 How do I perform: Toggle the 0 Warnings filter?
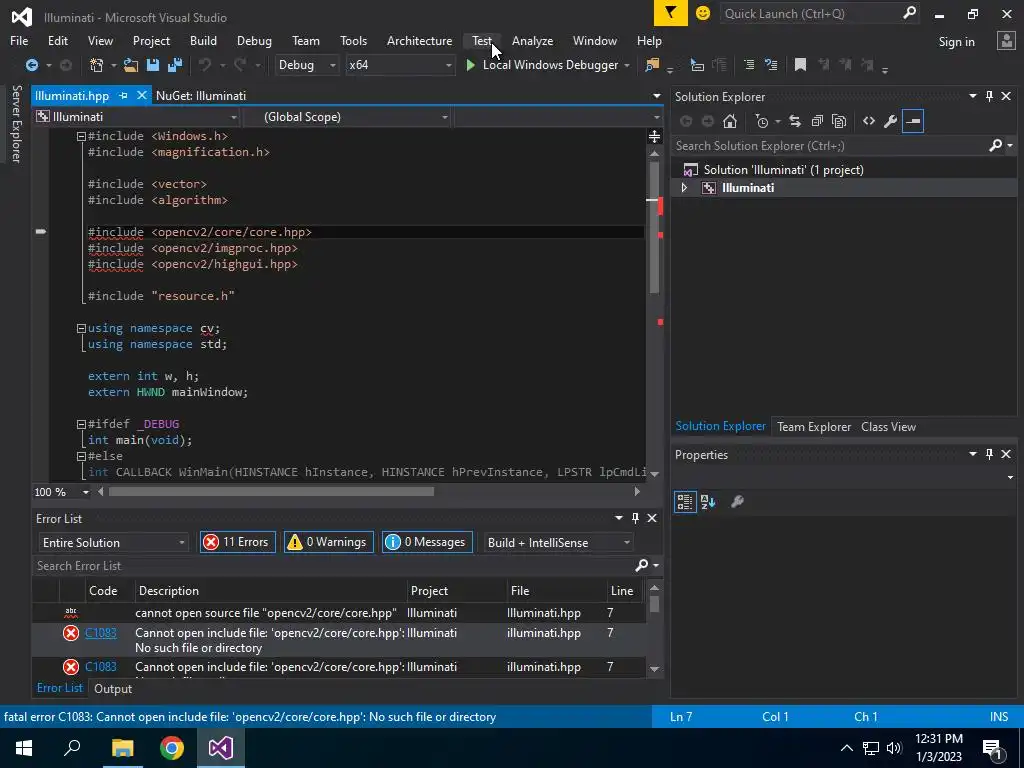click(x=328, y=542)
